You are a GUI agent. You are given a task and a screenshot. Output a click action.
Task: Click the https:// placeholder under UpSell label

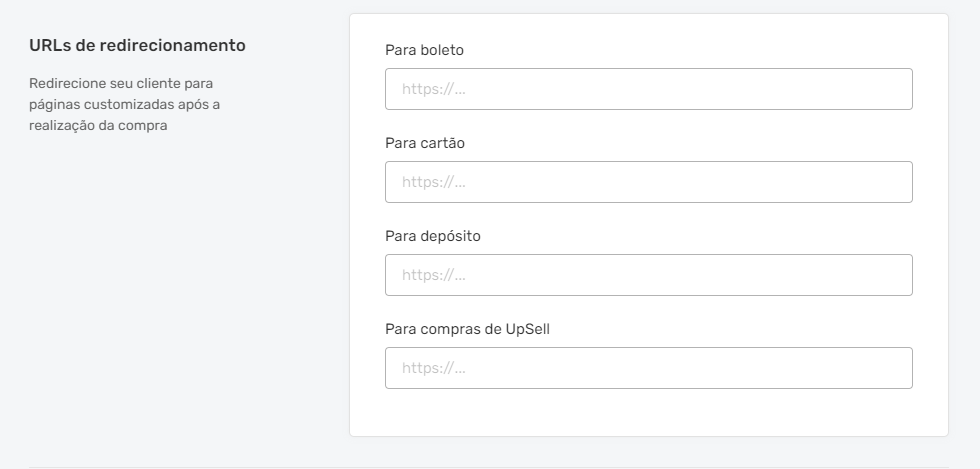[434, 368]
